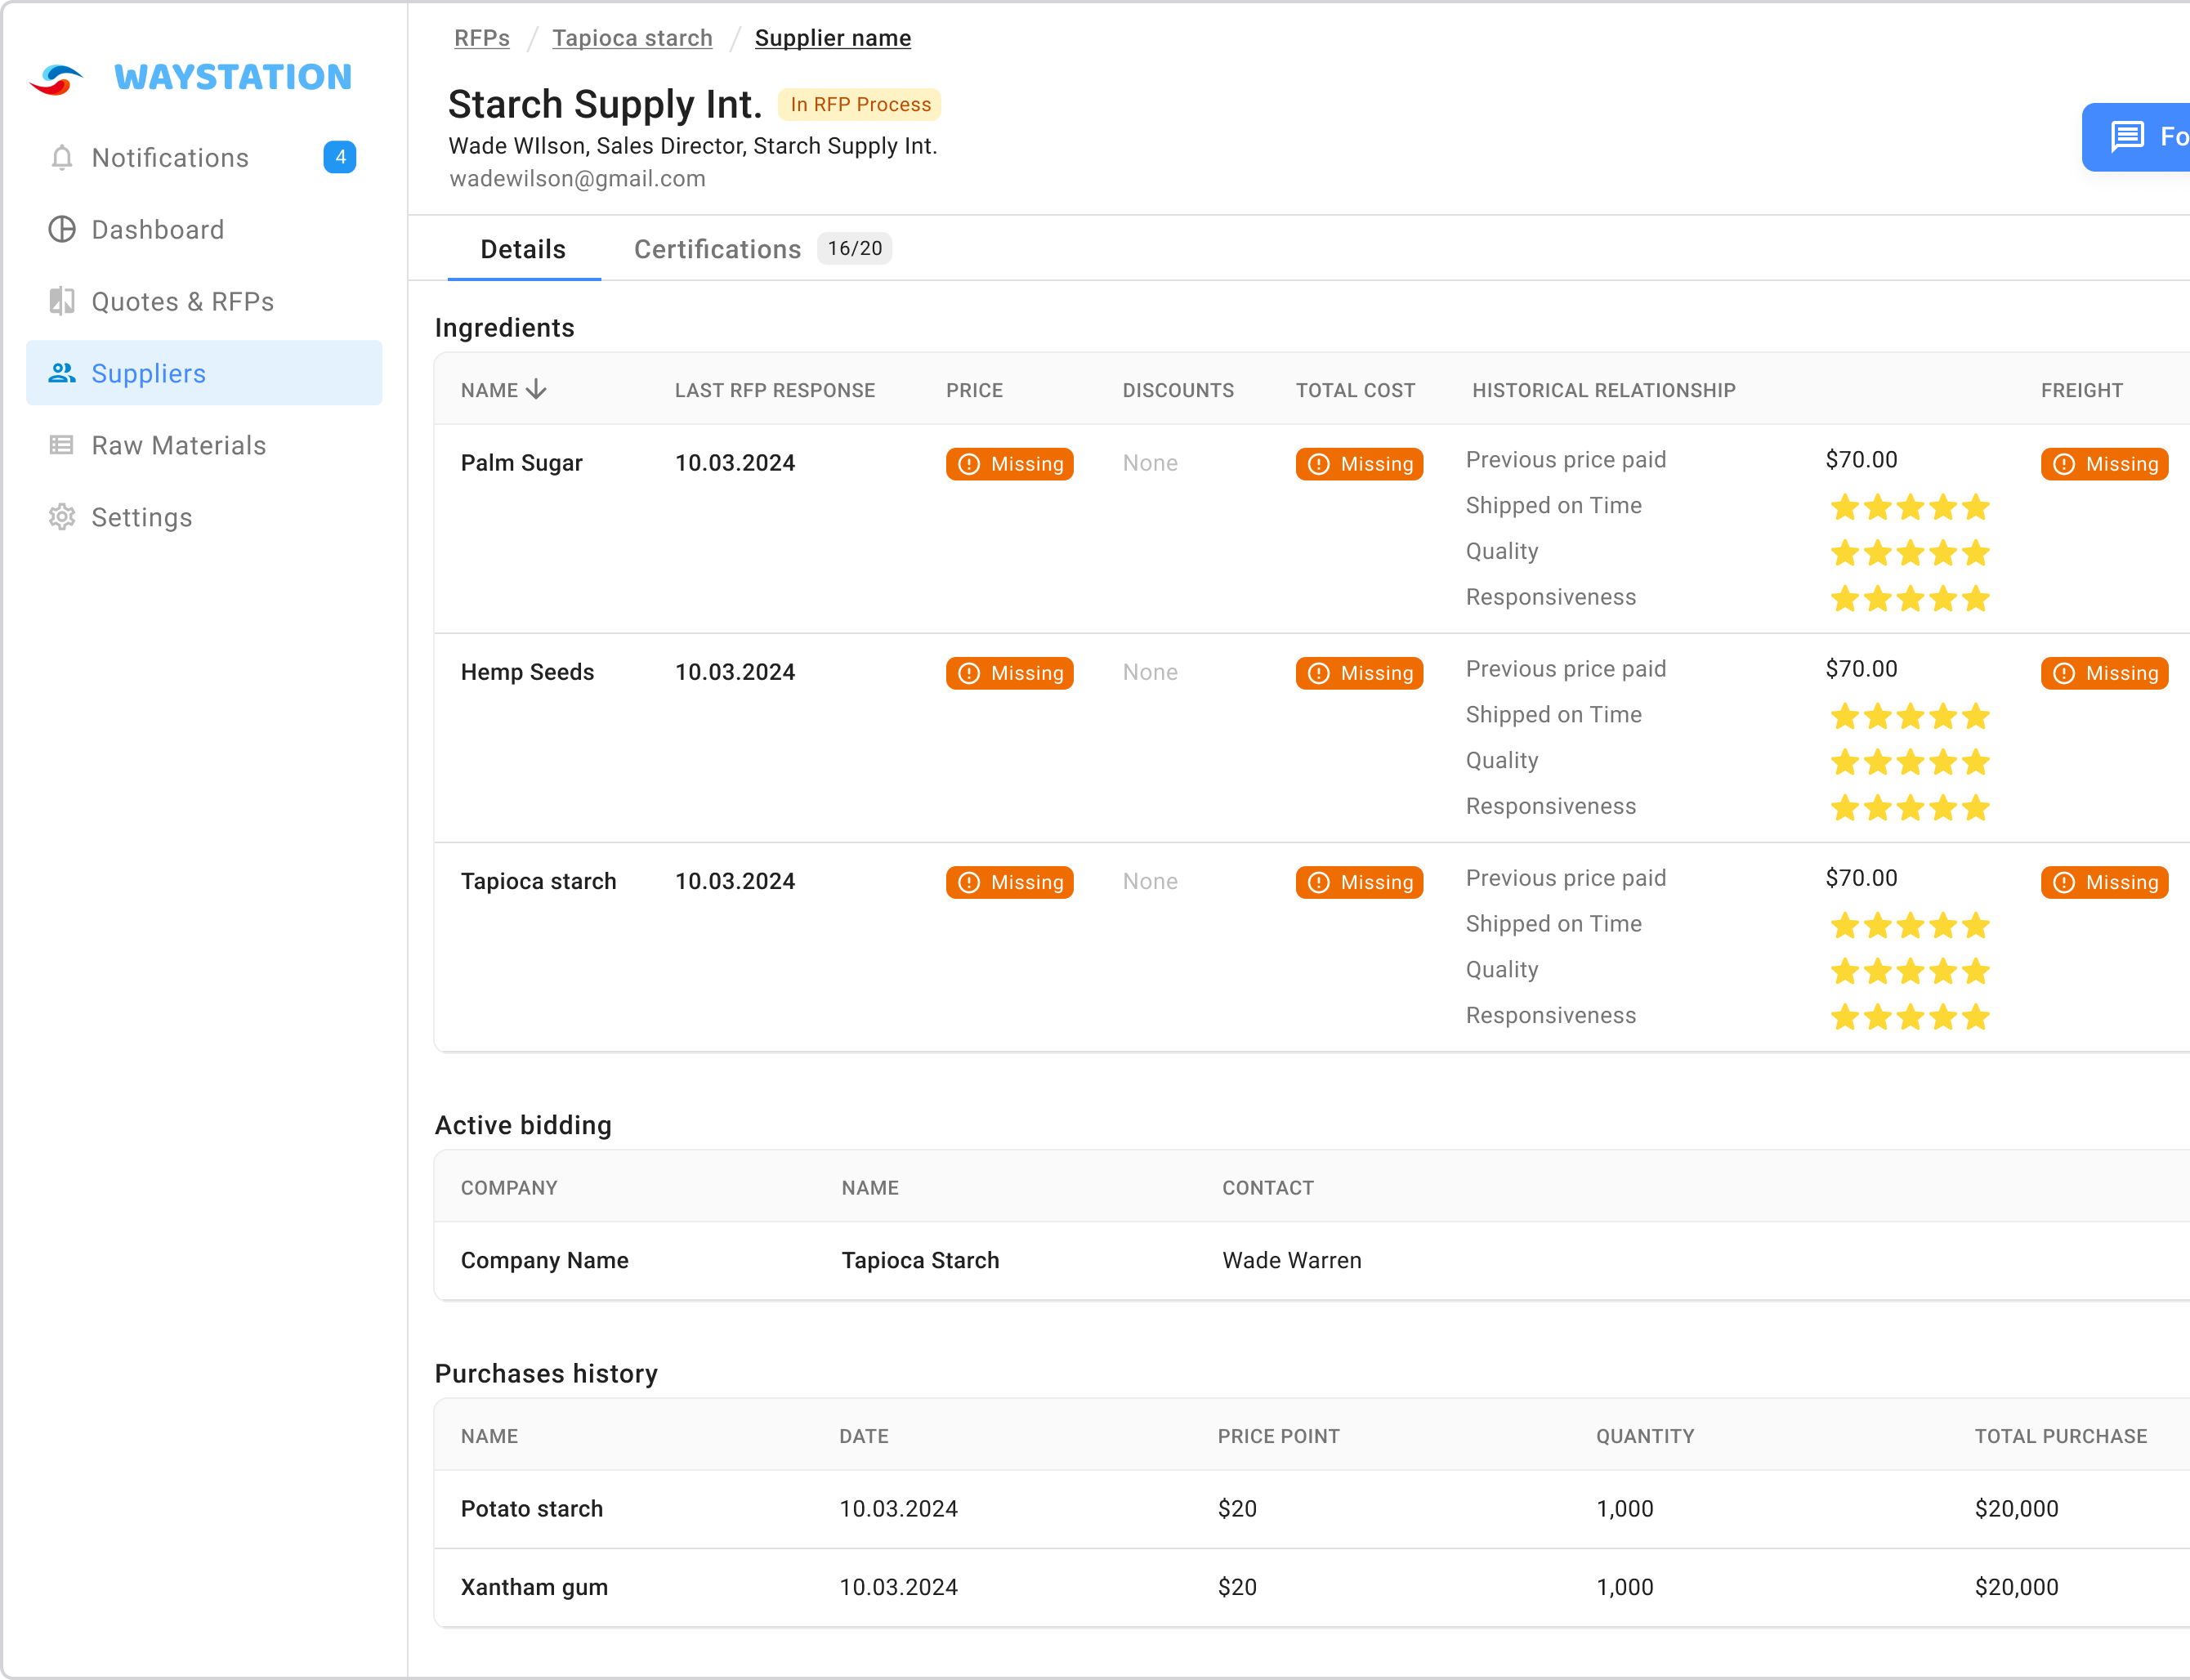Viewport: 2190px width, 1680px height.
Task: Click Hemp Seeds Responsiveness star rating
Action: point(1909,808)
